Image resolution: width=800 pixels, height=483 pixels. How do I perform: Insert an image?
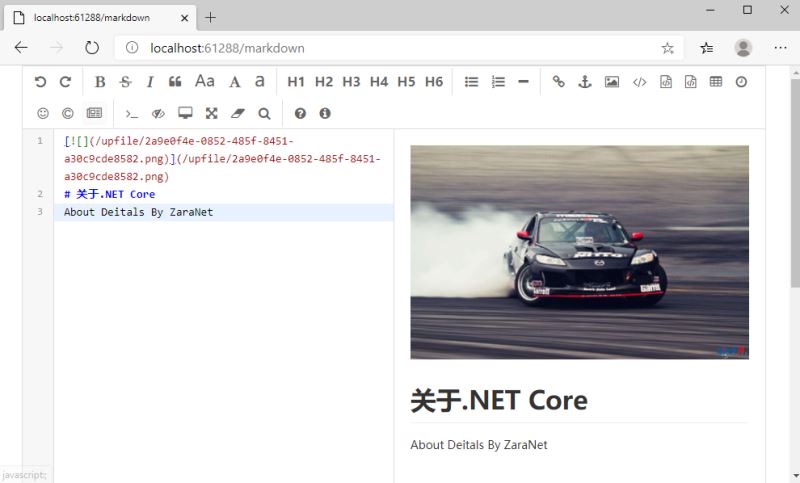pyautogui.click(x=612, y=82)
